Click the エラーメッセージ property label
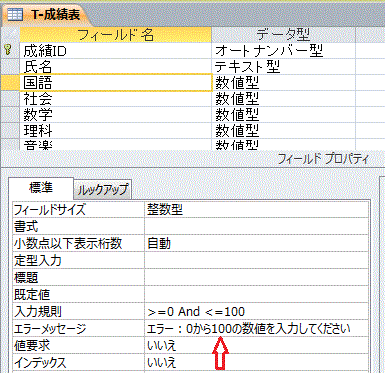Screen dimensions: 385x373 pos(79,328)
